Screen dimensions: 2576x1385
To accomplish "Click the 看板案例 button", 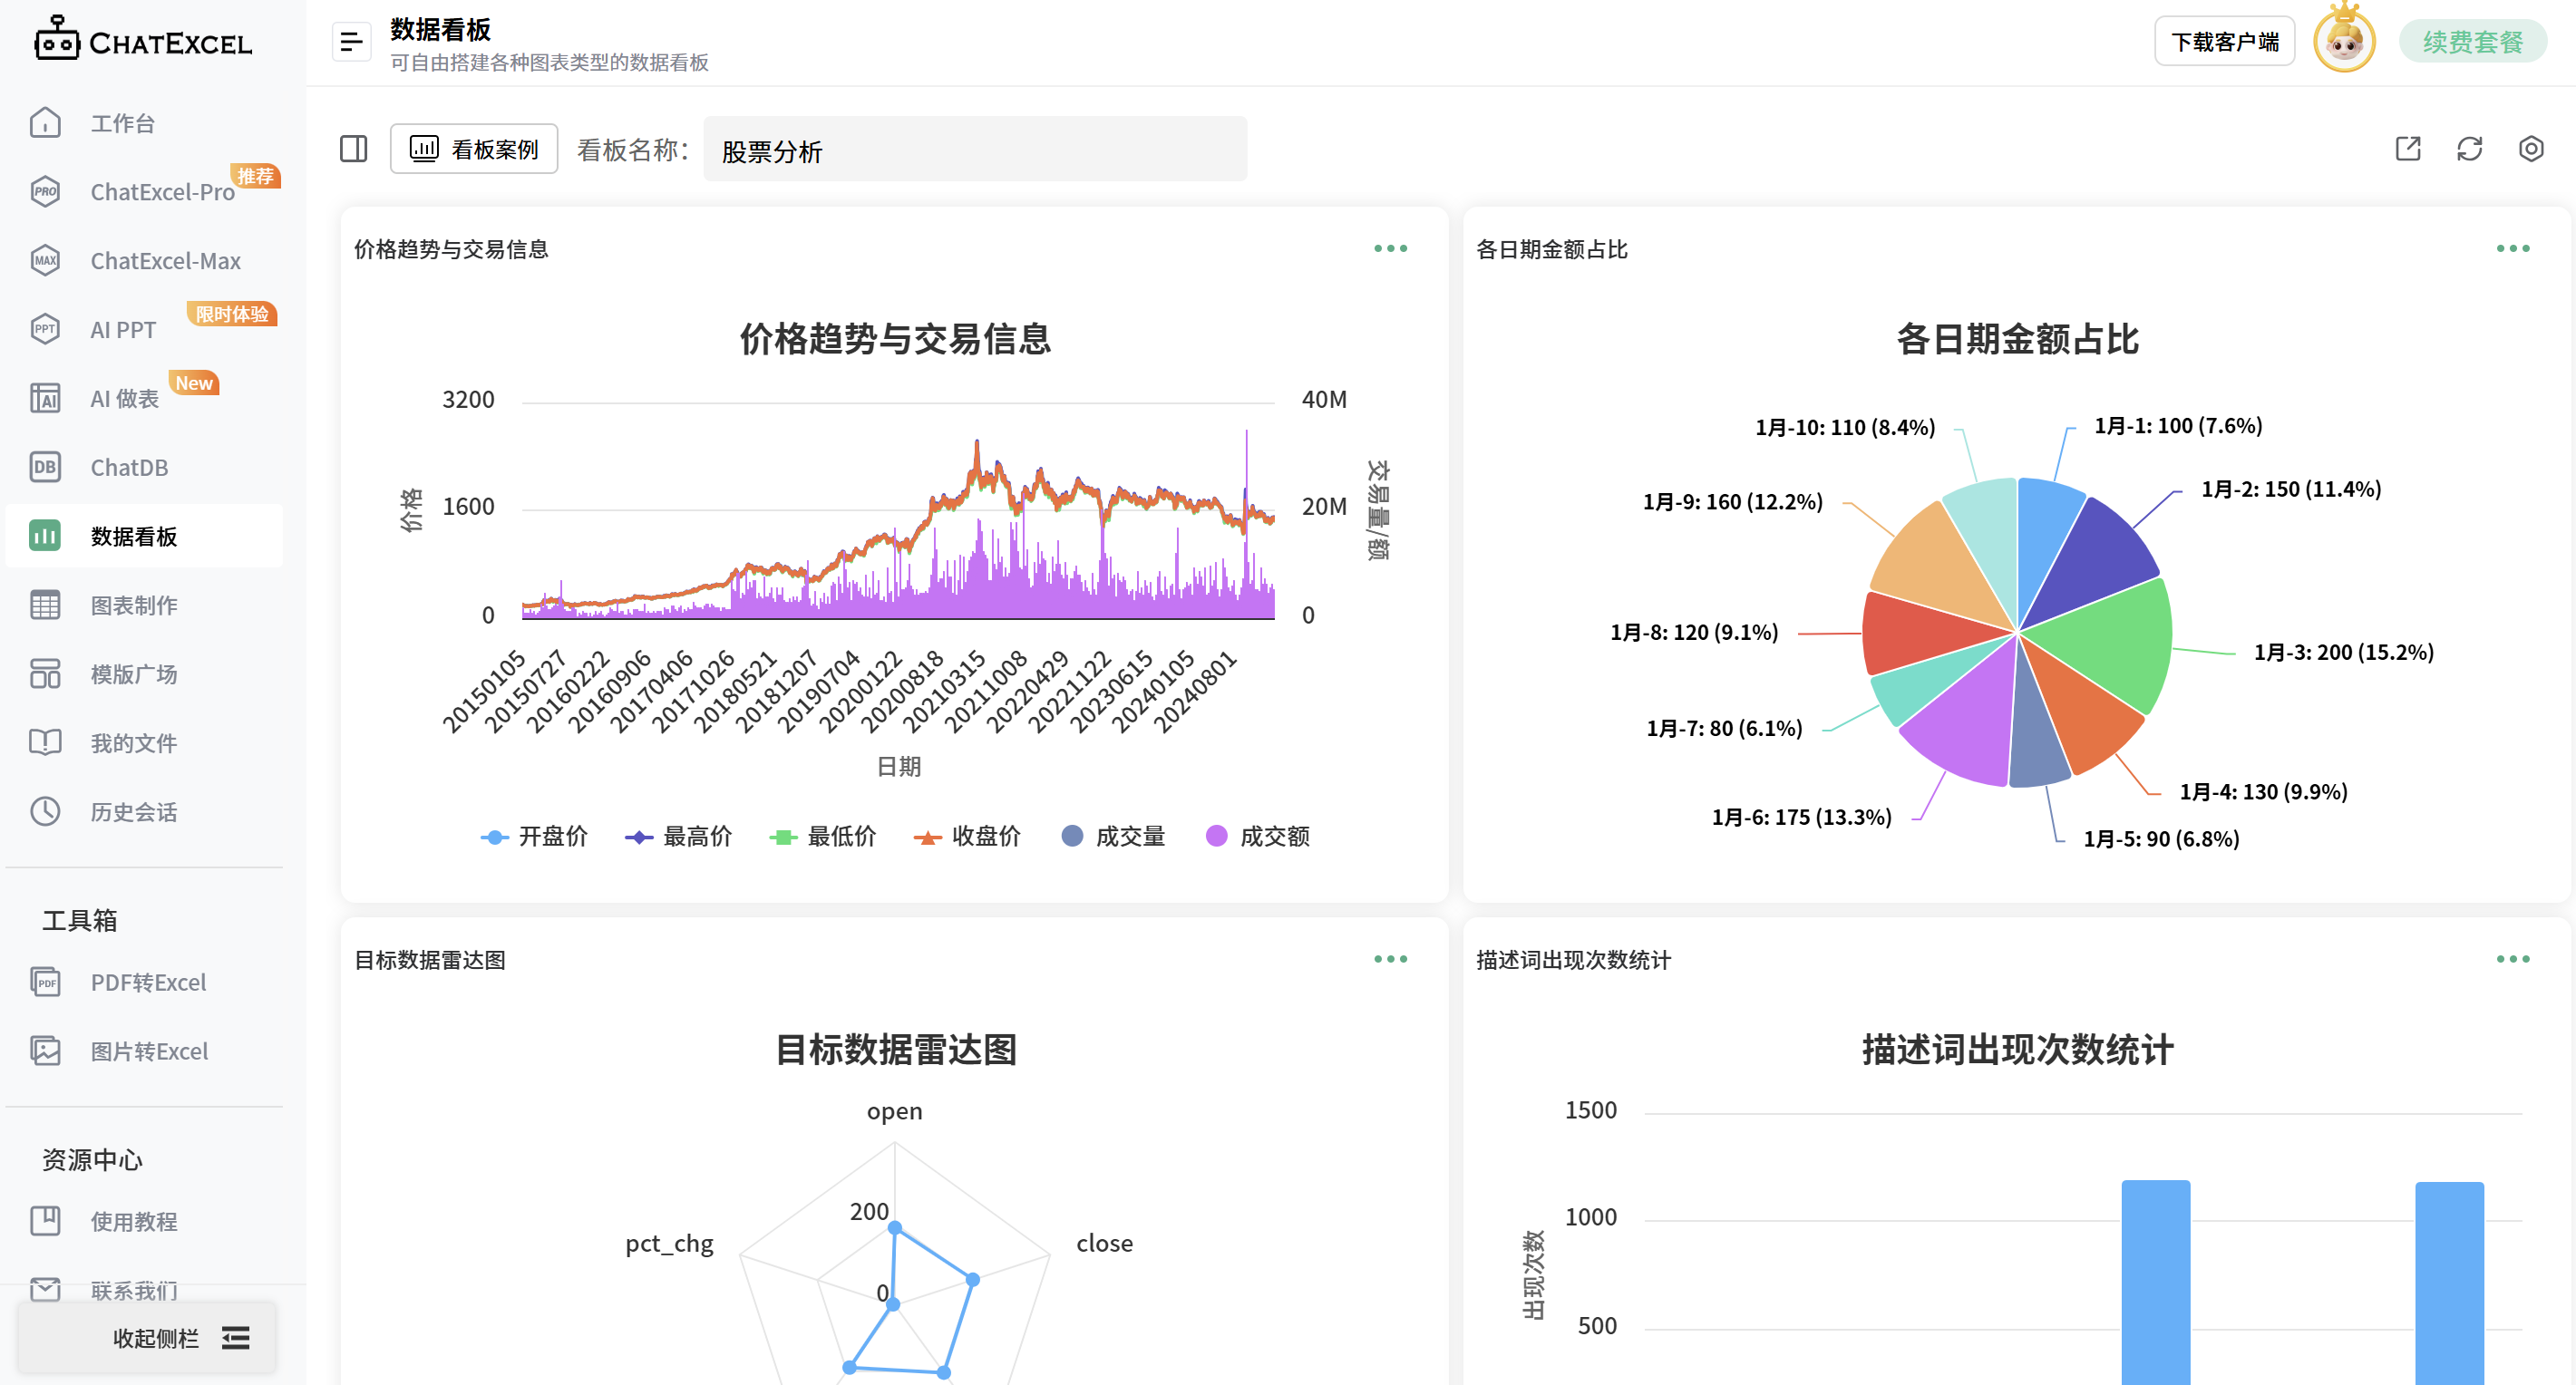I will (474, 149).
